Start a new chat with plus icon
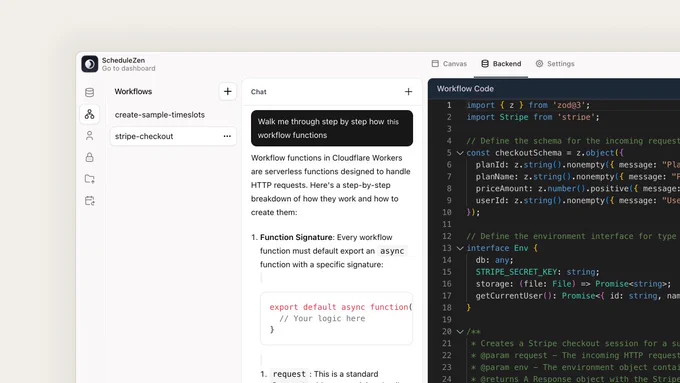The height and width of the screenshot is (383, 680). pyautogui.click(x=408, y=92)
